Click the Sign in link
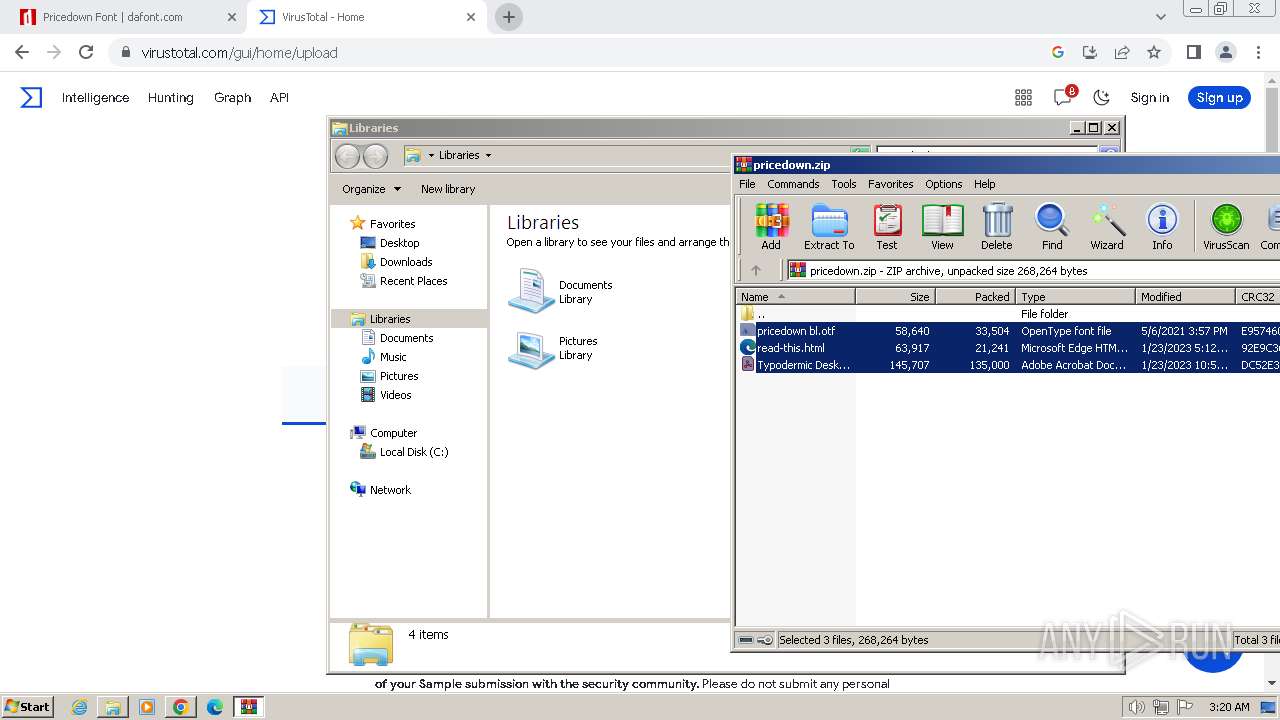This screenshot has height=720, width=1280. click(x=1149, y=97)
